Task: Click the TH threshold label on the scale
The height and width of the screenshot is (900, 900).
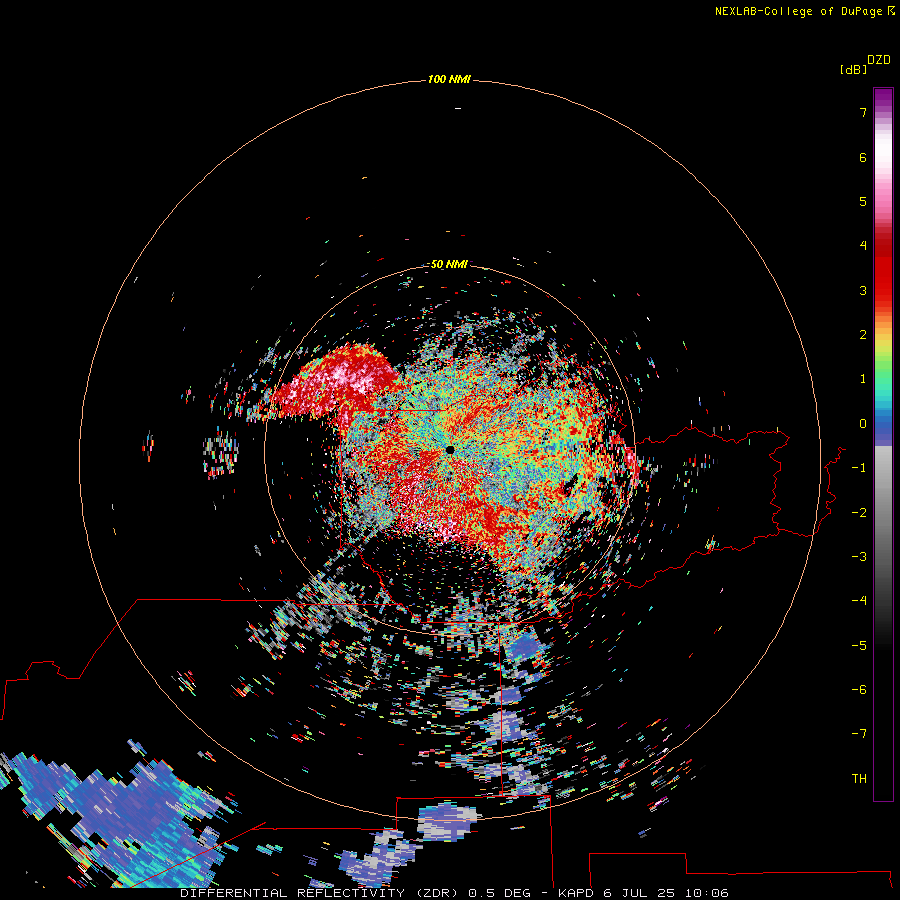Action: tap(859, 779)
